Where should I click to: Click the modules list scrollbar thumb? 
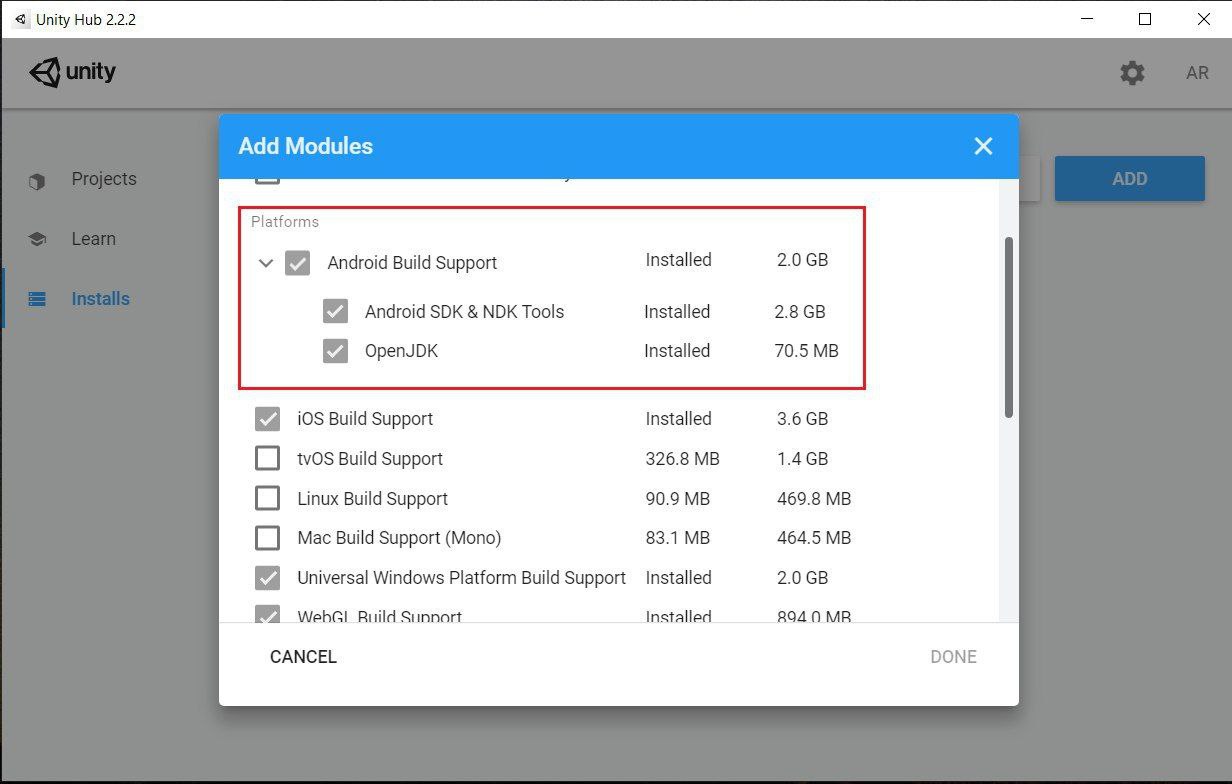[x=1009, y=327]
